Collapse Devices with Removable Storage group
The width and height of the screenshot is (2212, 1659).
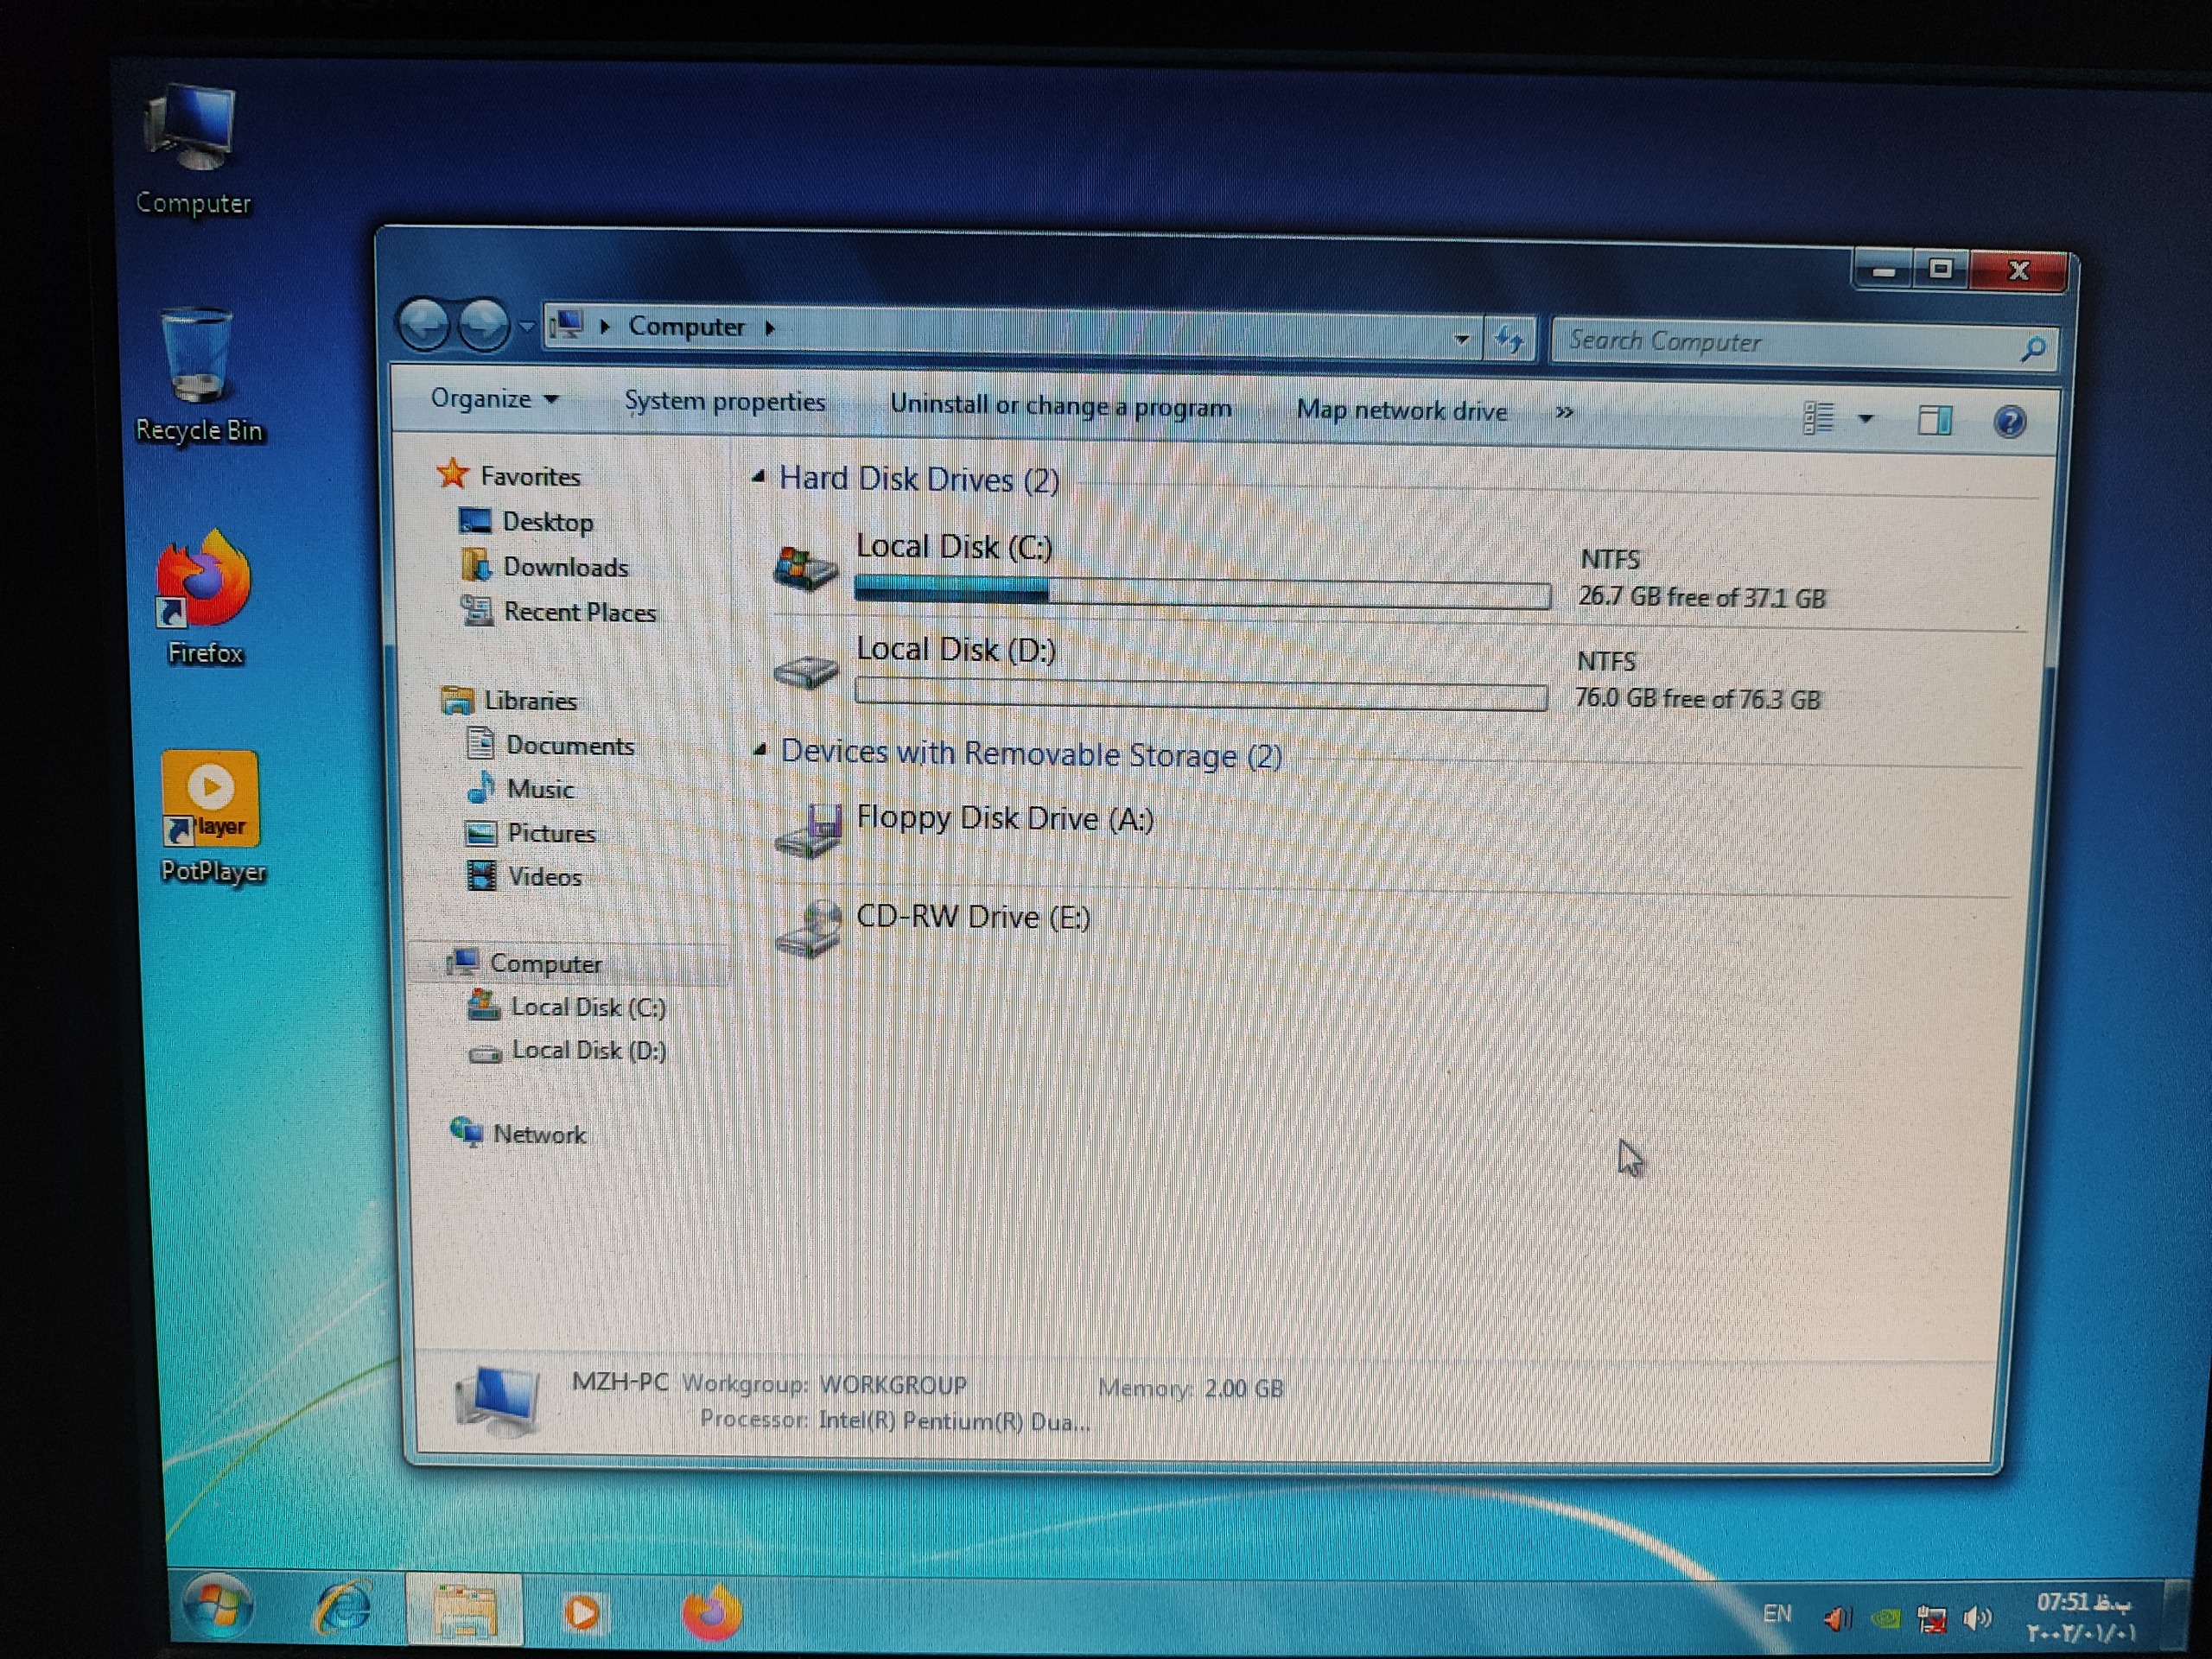[760, 750]
